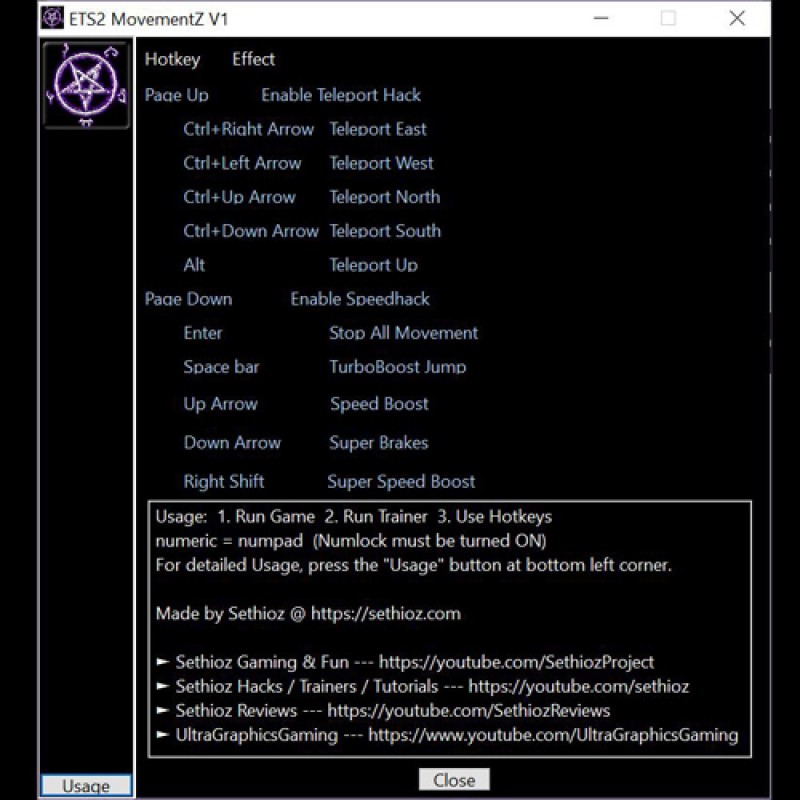
Task: Click the "Up Arrow" hotkey label
Action: [x=220, y=404]
